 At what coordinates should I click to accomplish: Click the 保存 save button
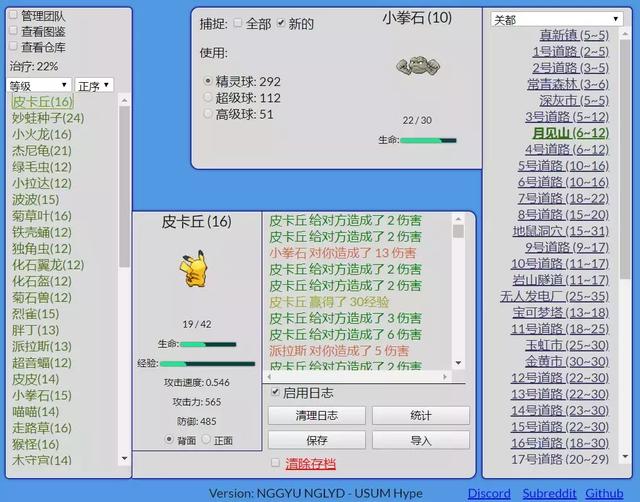click(x=317, y=440)
